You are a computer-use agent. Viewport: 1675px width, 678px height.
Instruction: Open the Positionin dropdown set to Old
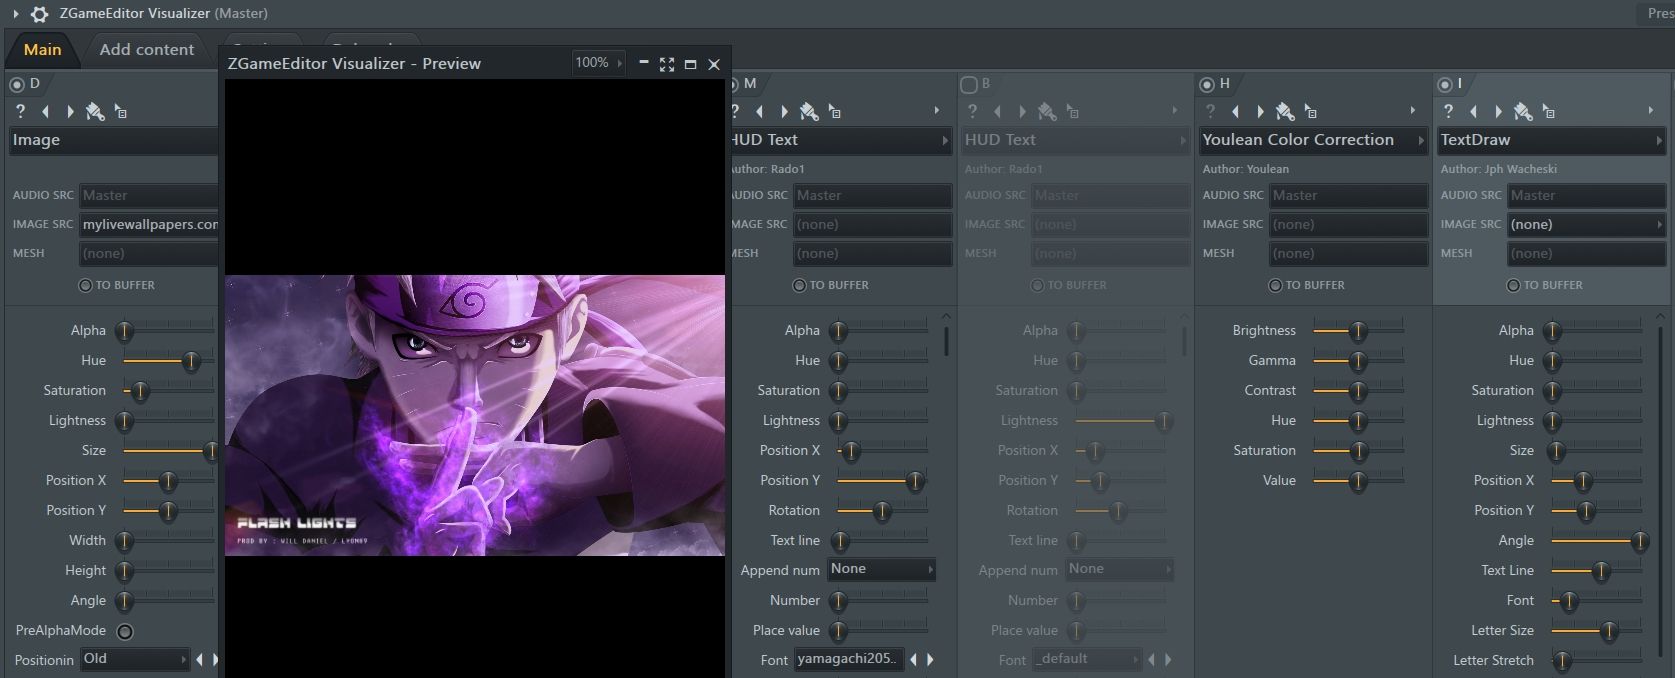tap(134, 659)
